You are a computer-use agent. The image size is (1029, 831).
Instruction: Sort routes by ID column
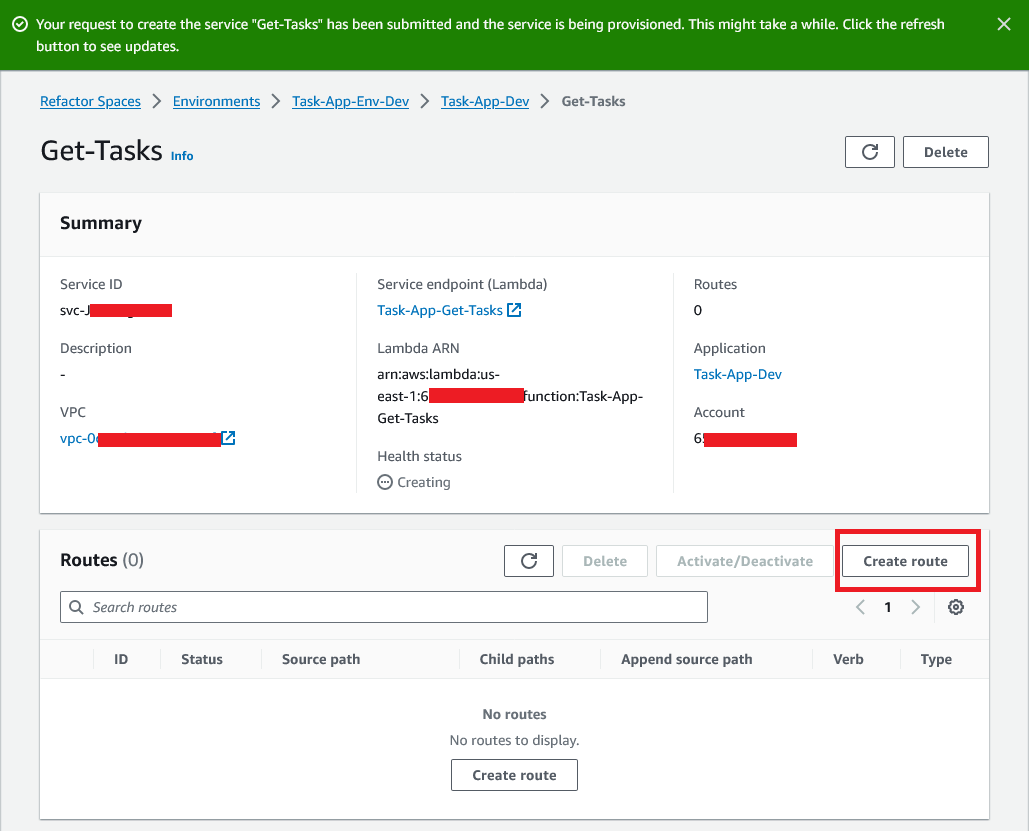pyautogui.click(x=121, y=659)
